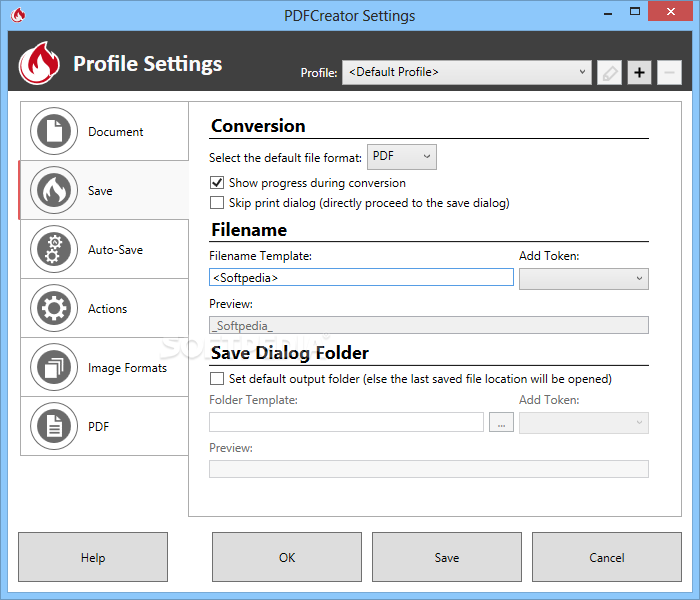700x600 pixels.
Task: Click the Save flame icon in sidebar
Action: pyautogui.click(x=54, y=190)
